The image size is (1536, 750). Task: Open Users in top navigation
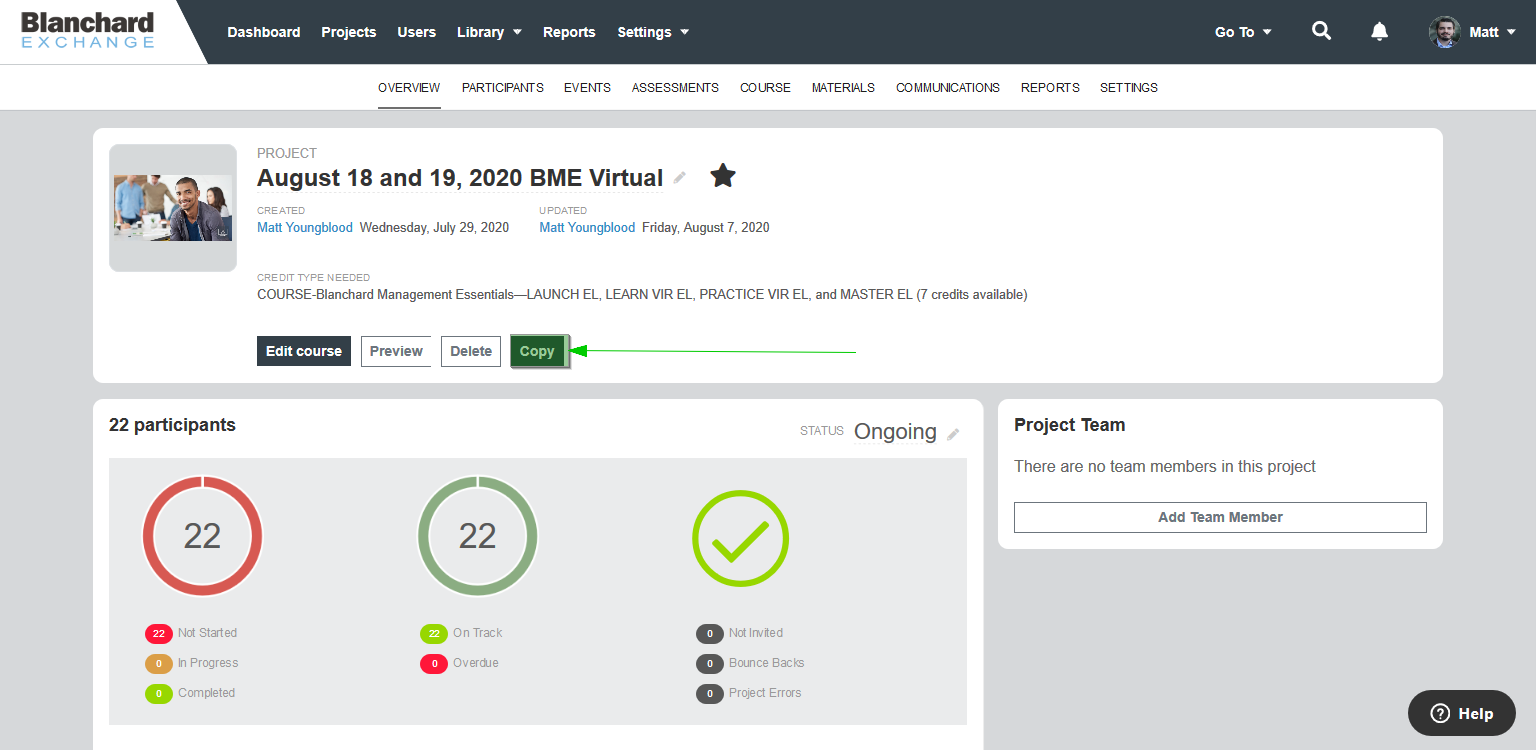pos(416,32)
